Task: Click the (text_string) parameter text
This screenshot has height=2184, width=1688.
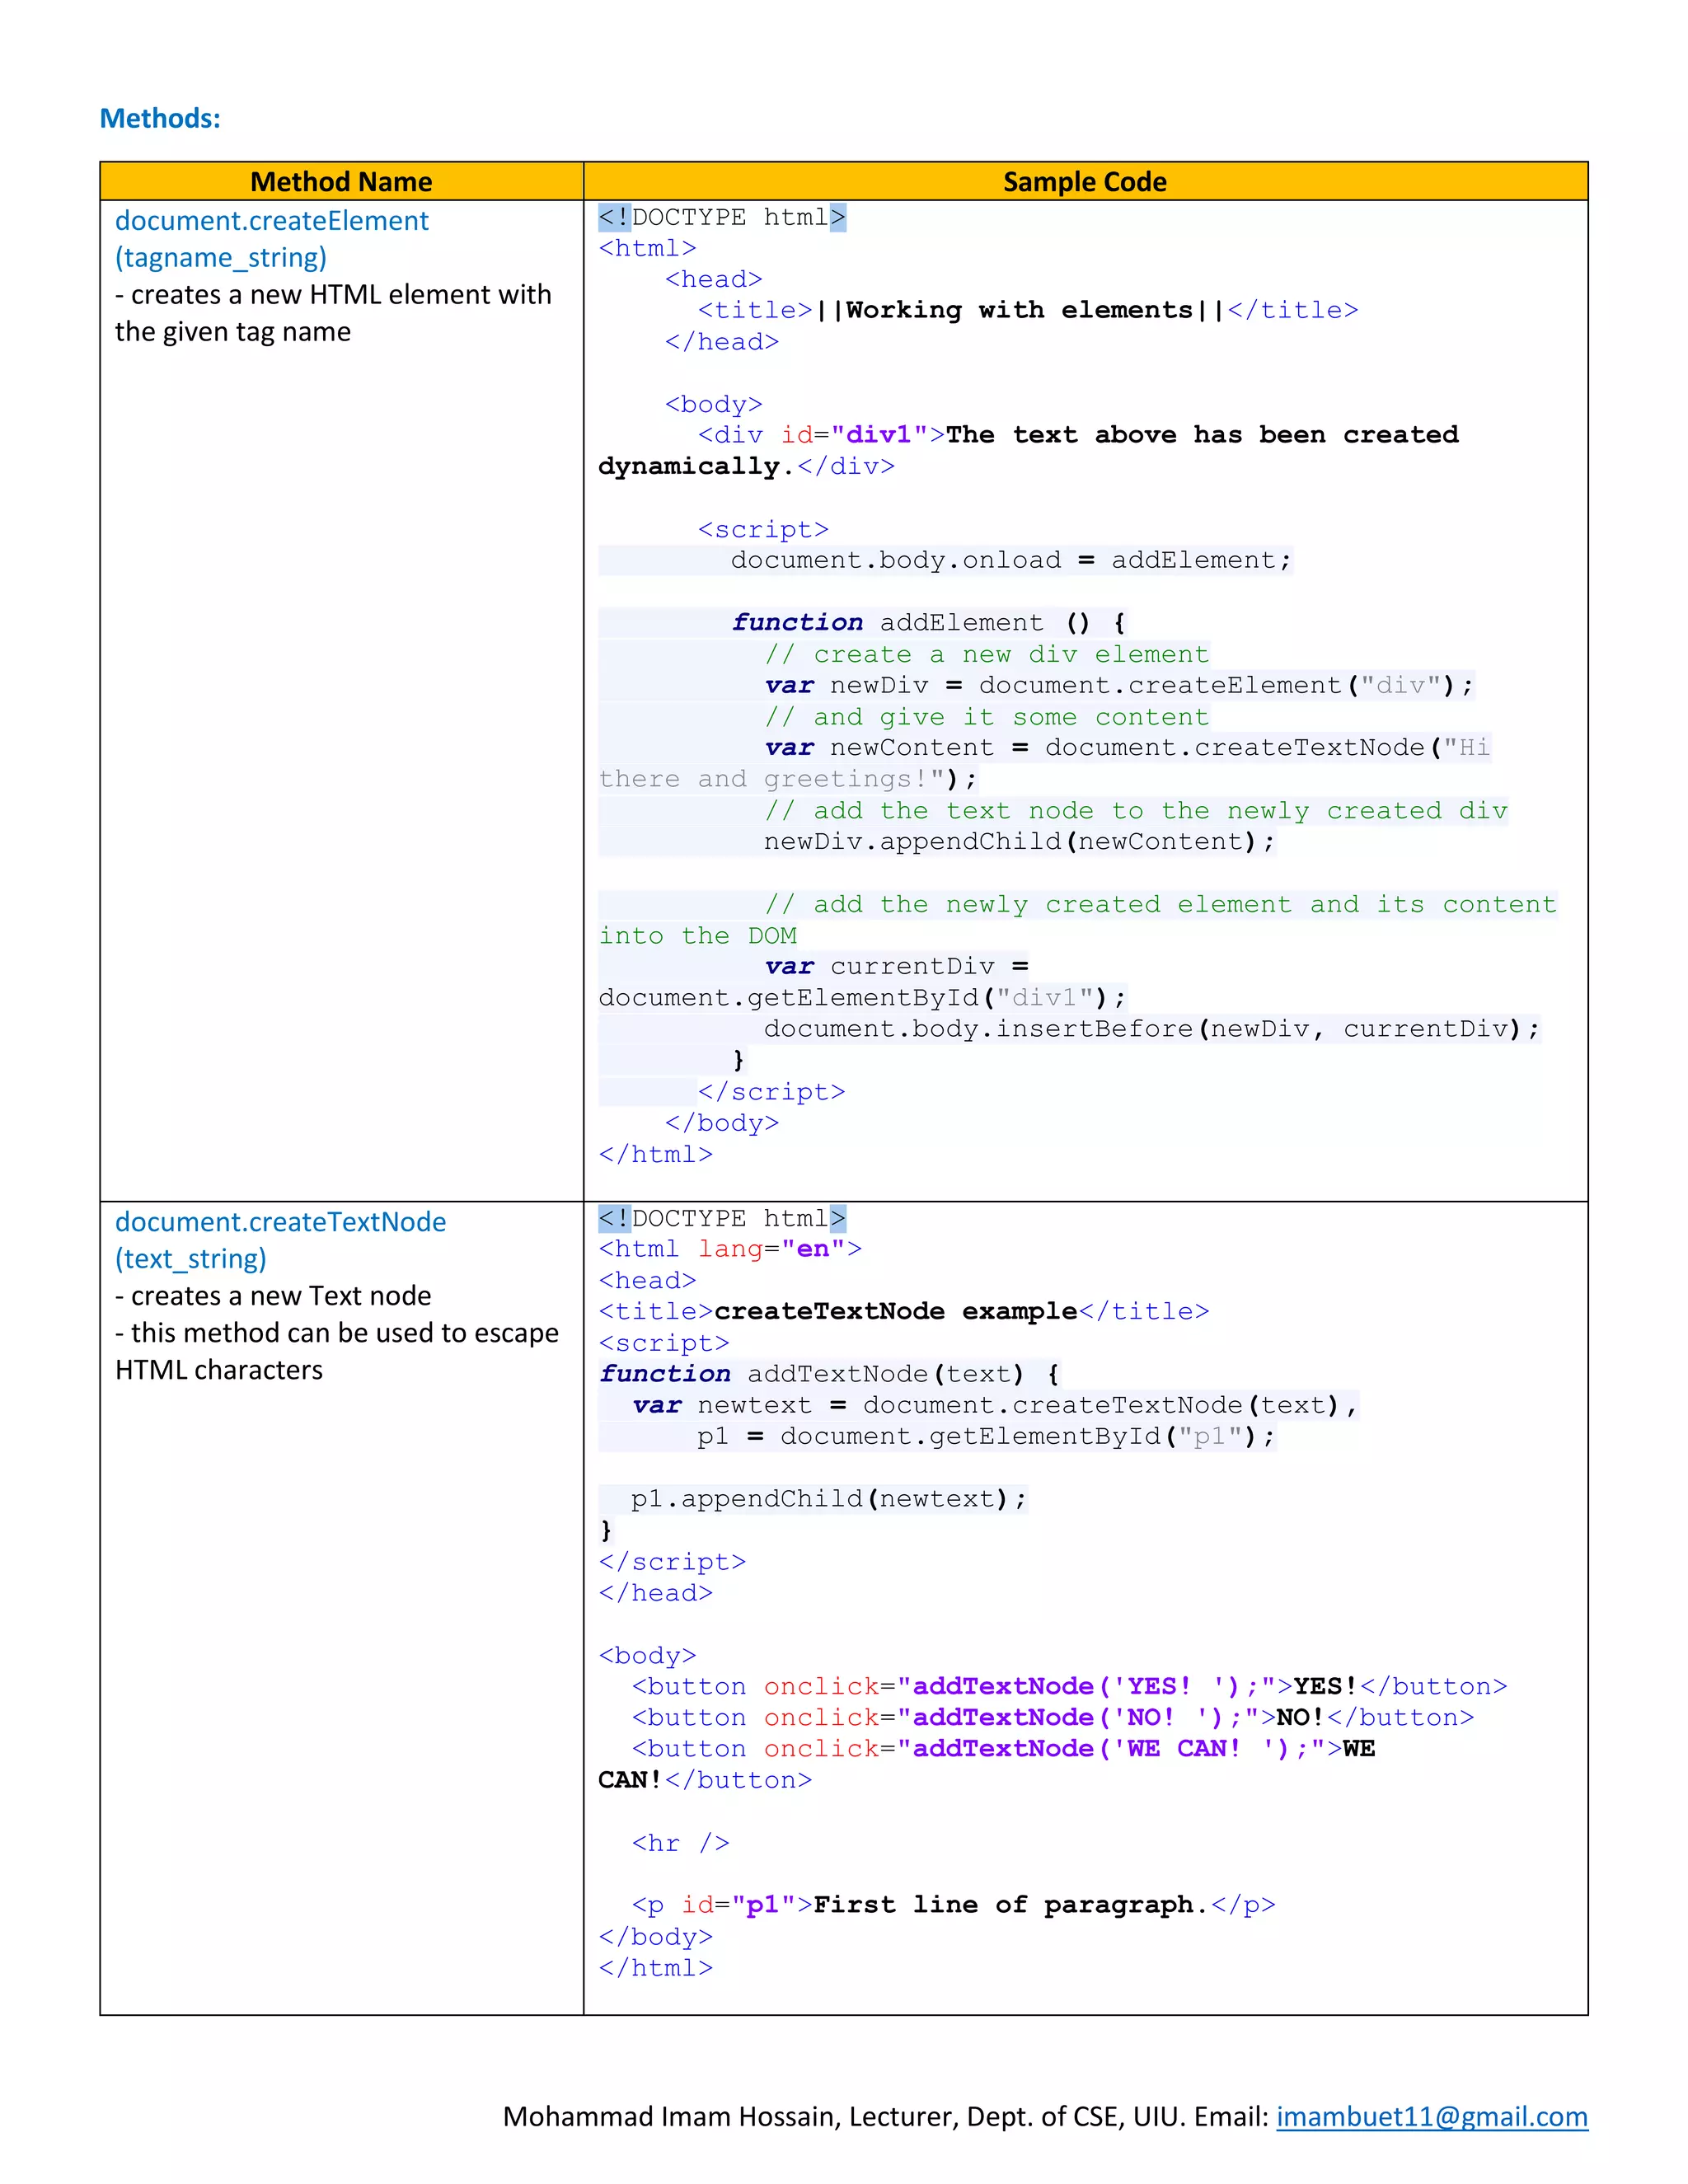Action: tap(190, 1258)
